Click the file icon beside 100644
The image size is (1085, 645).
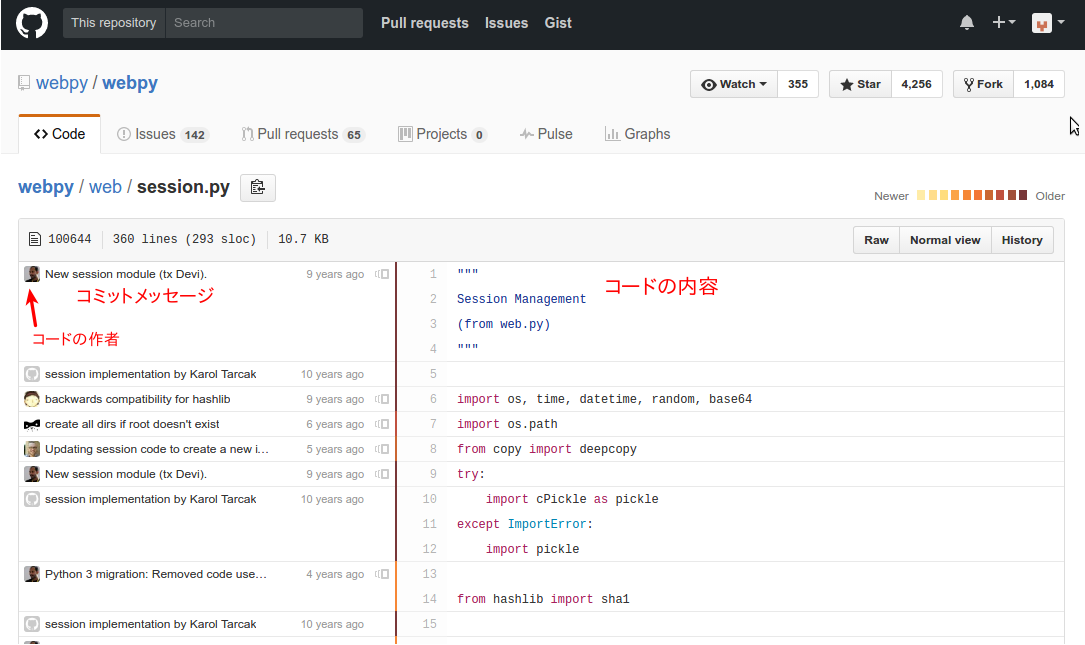(35, 239)
